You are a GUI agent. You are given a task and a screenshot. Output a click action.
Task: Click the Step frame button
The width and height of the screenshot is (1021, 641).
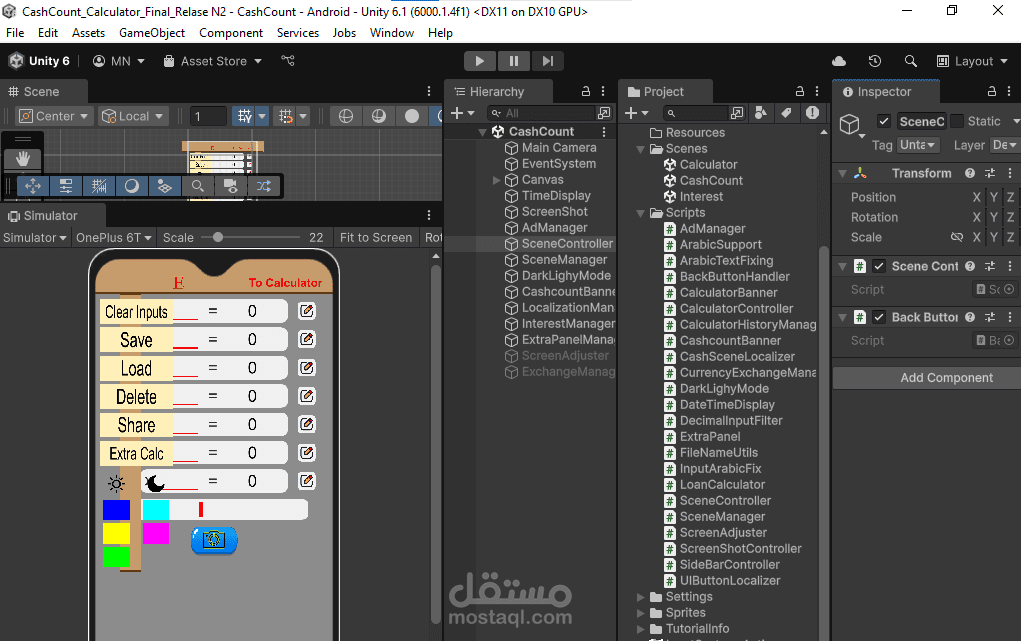pos(548,61)
